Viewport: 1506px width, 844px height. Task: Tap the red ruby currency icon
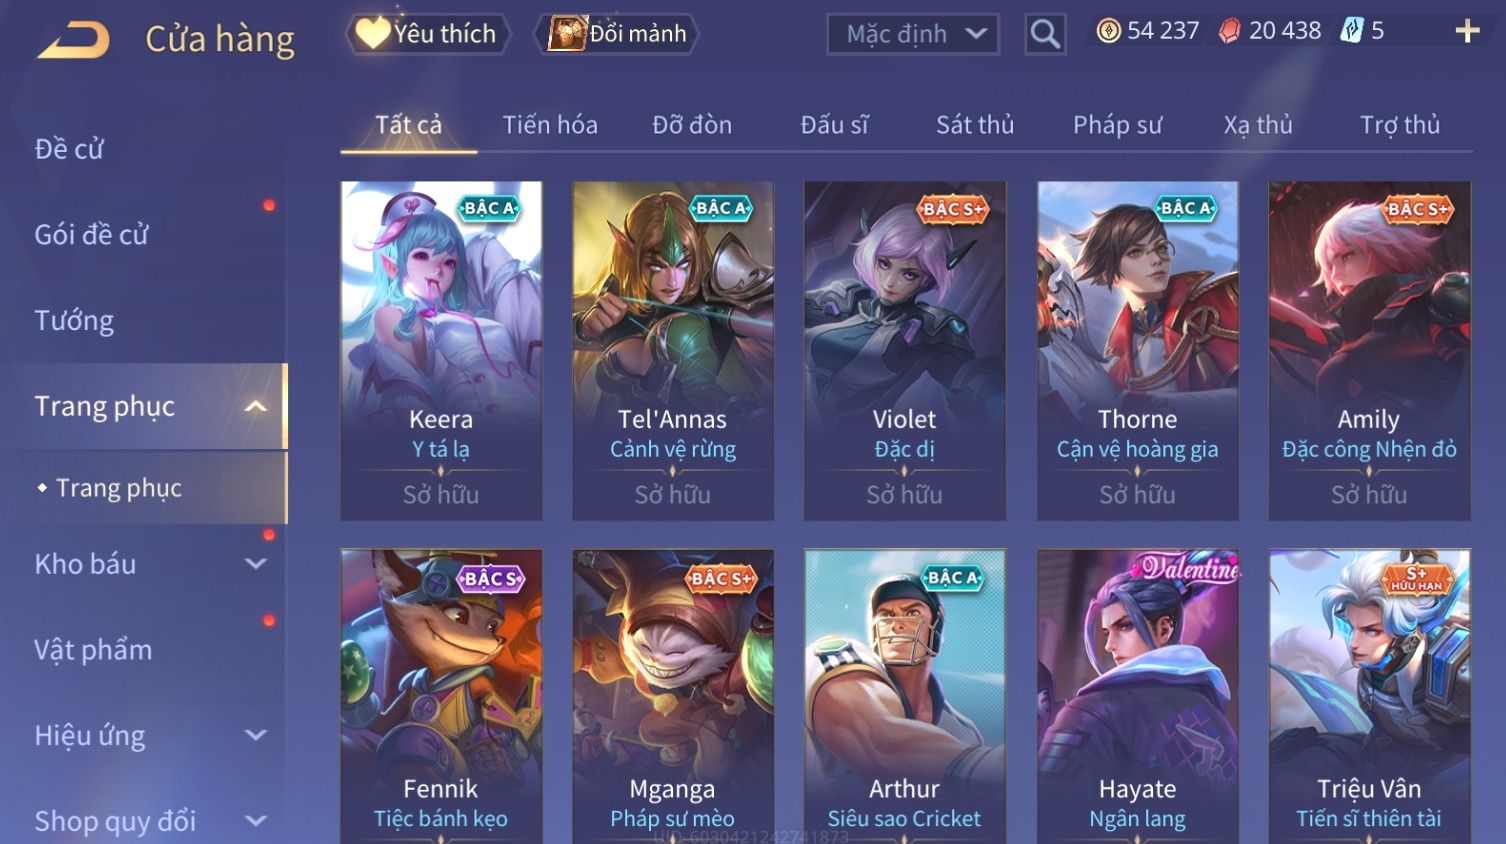tap(1229, 31)
